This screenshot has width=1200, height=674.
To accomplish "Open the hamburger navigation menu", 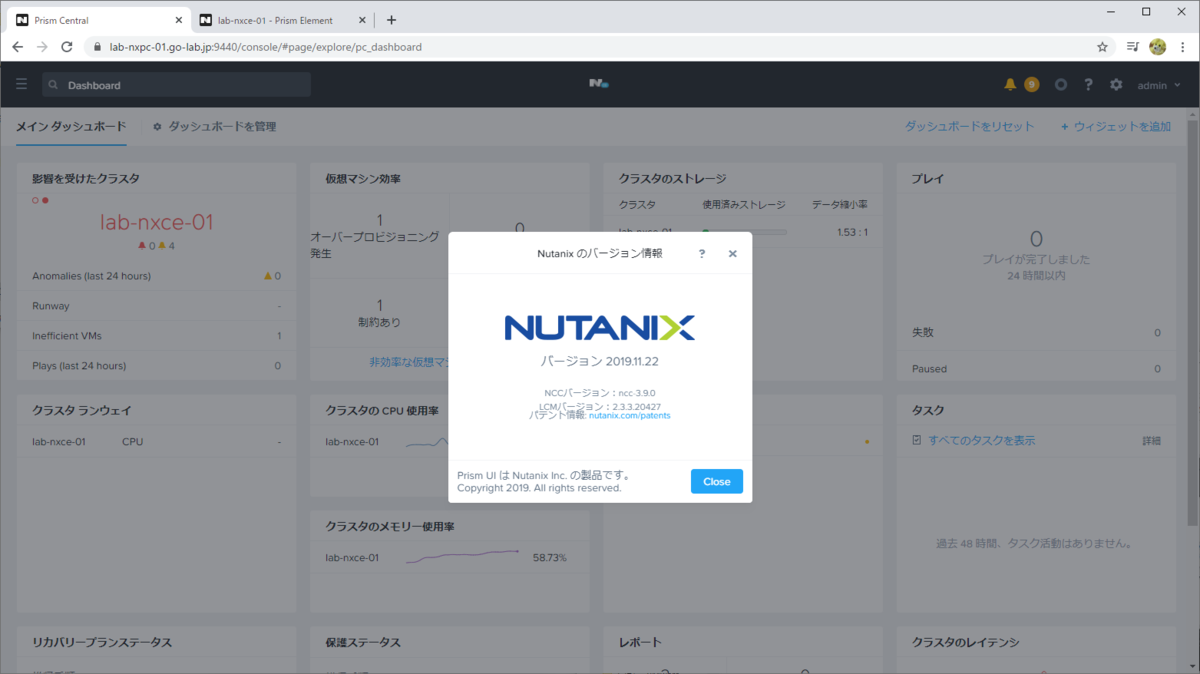I will (x=21, y=84).
